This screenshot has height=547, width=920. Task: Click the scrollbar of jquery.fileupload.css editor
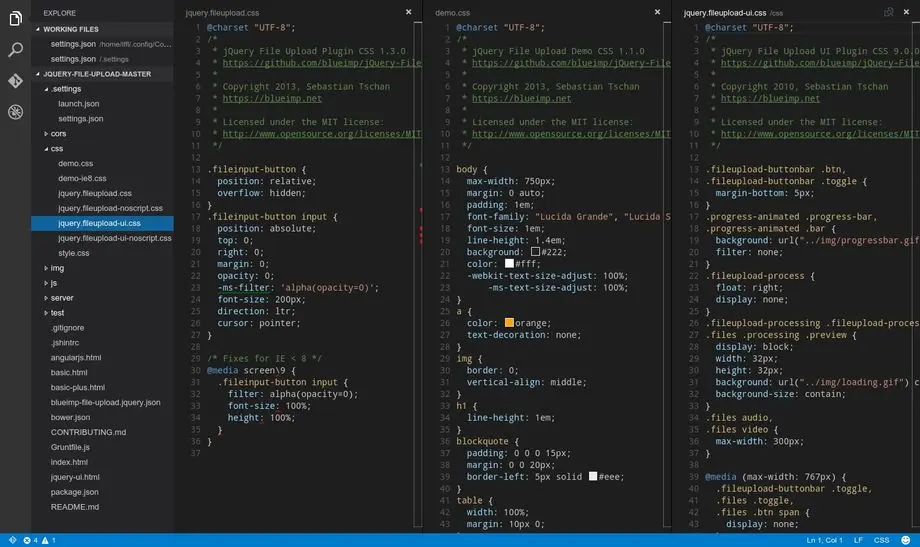[x=418, y=276]
